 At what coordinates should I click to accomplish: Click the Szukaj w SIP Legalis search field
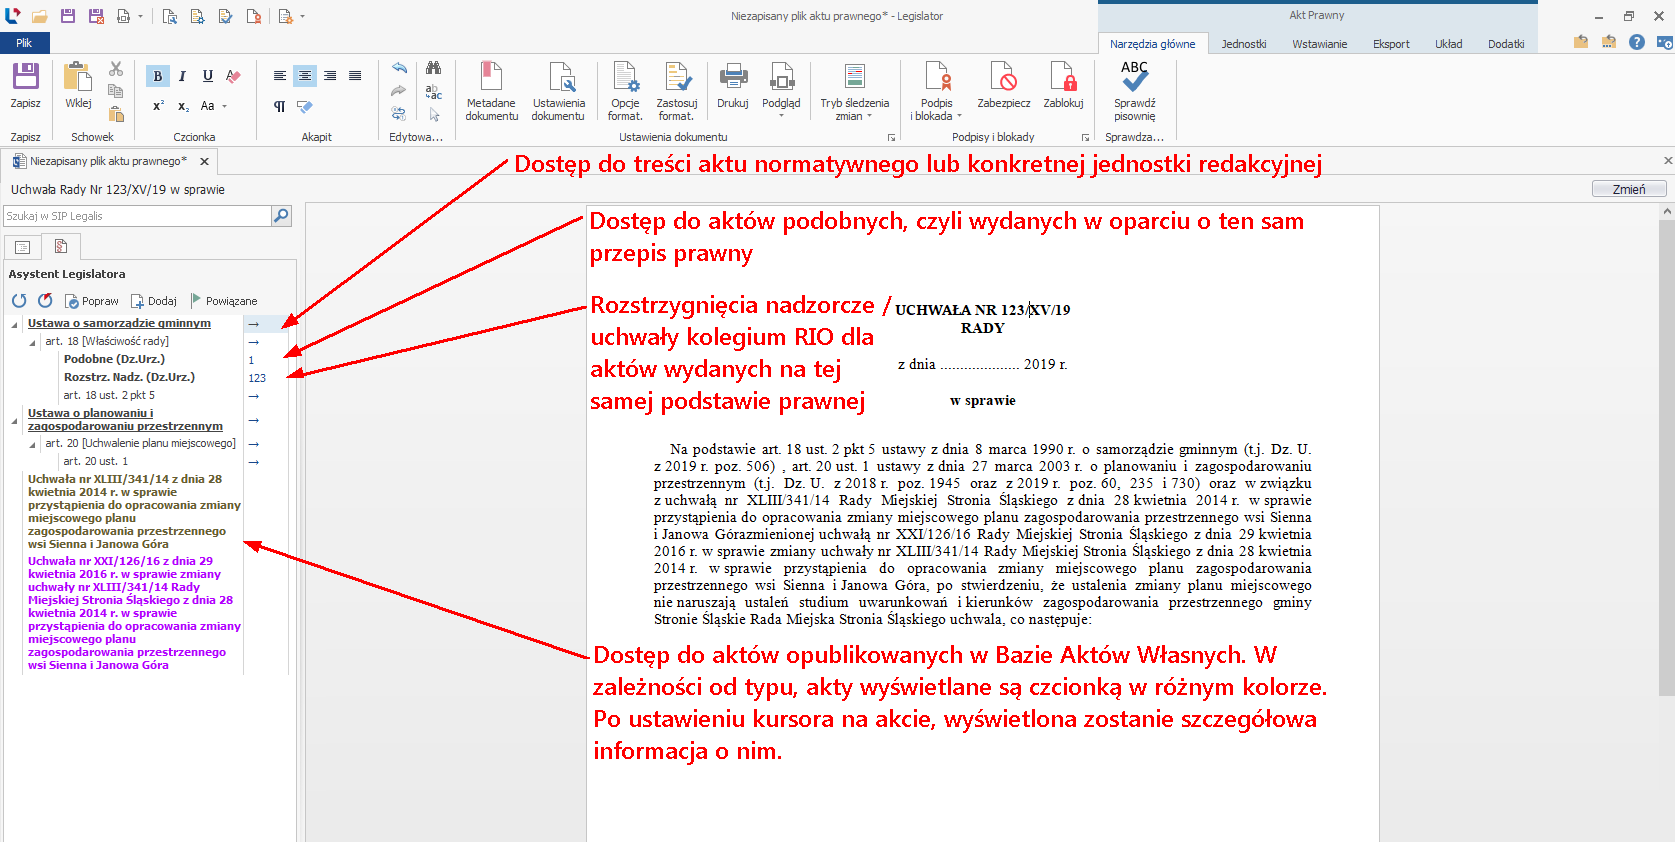137,216
